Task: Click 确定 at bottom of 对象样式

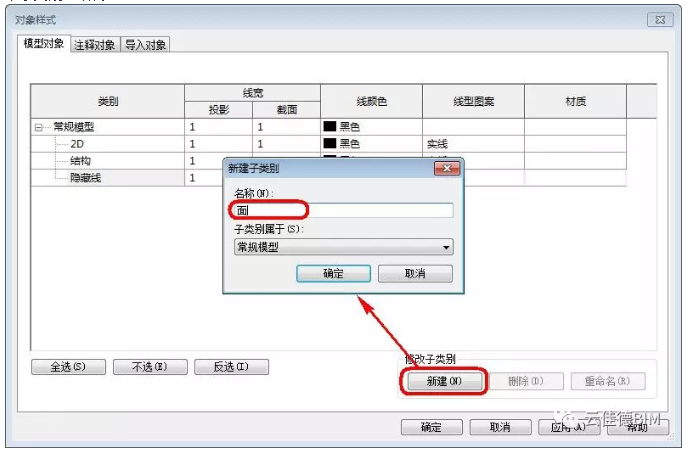Action: point(431,427)
